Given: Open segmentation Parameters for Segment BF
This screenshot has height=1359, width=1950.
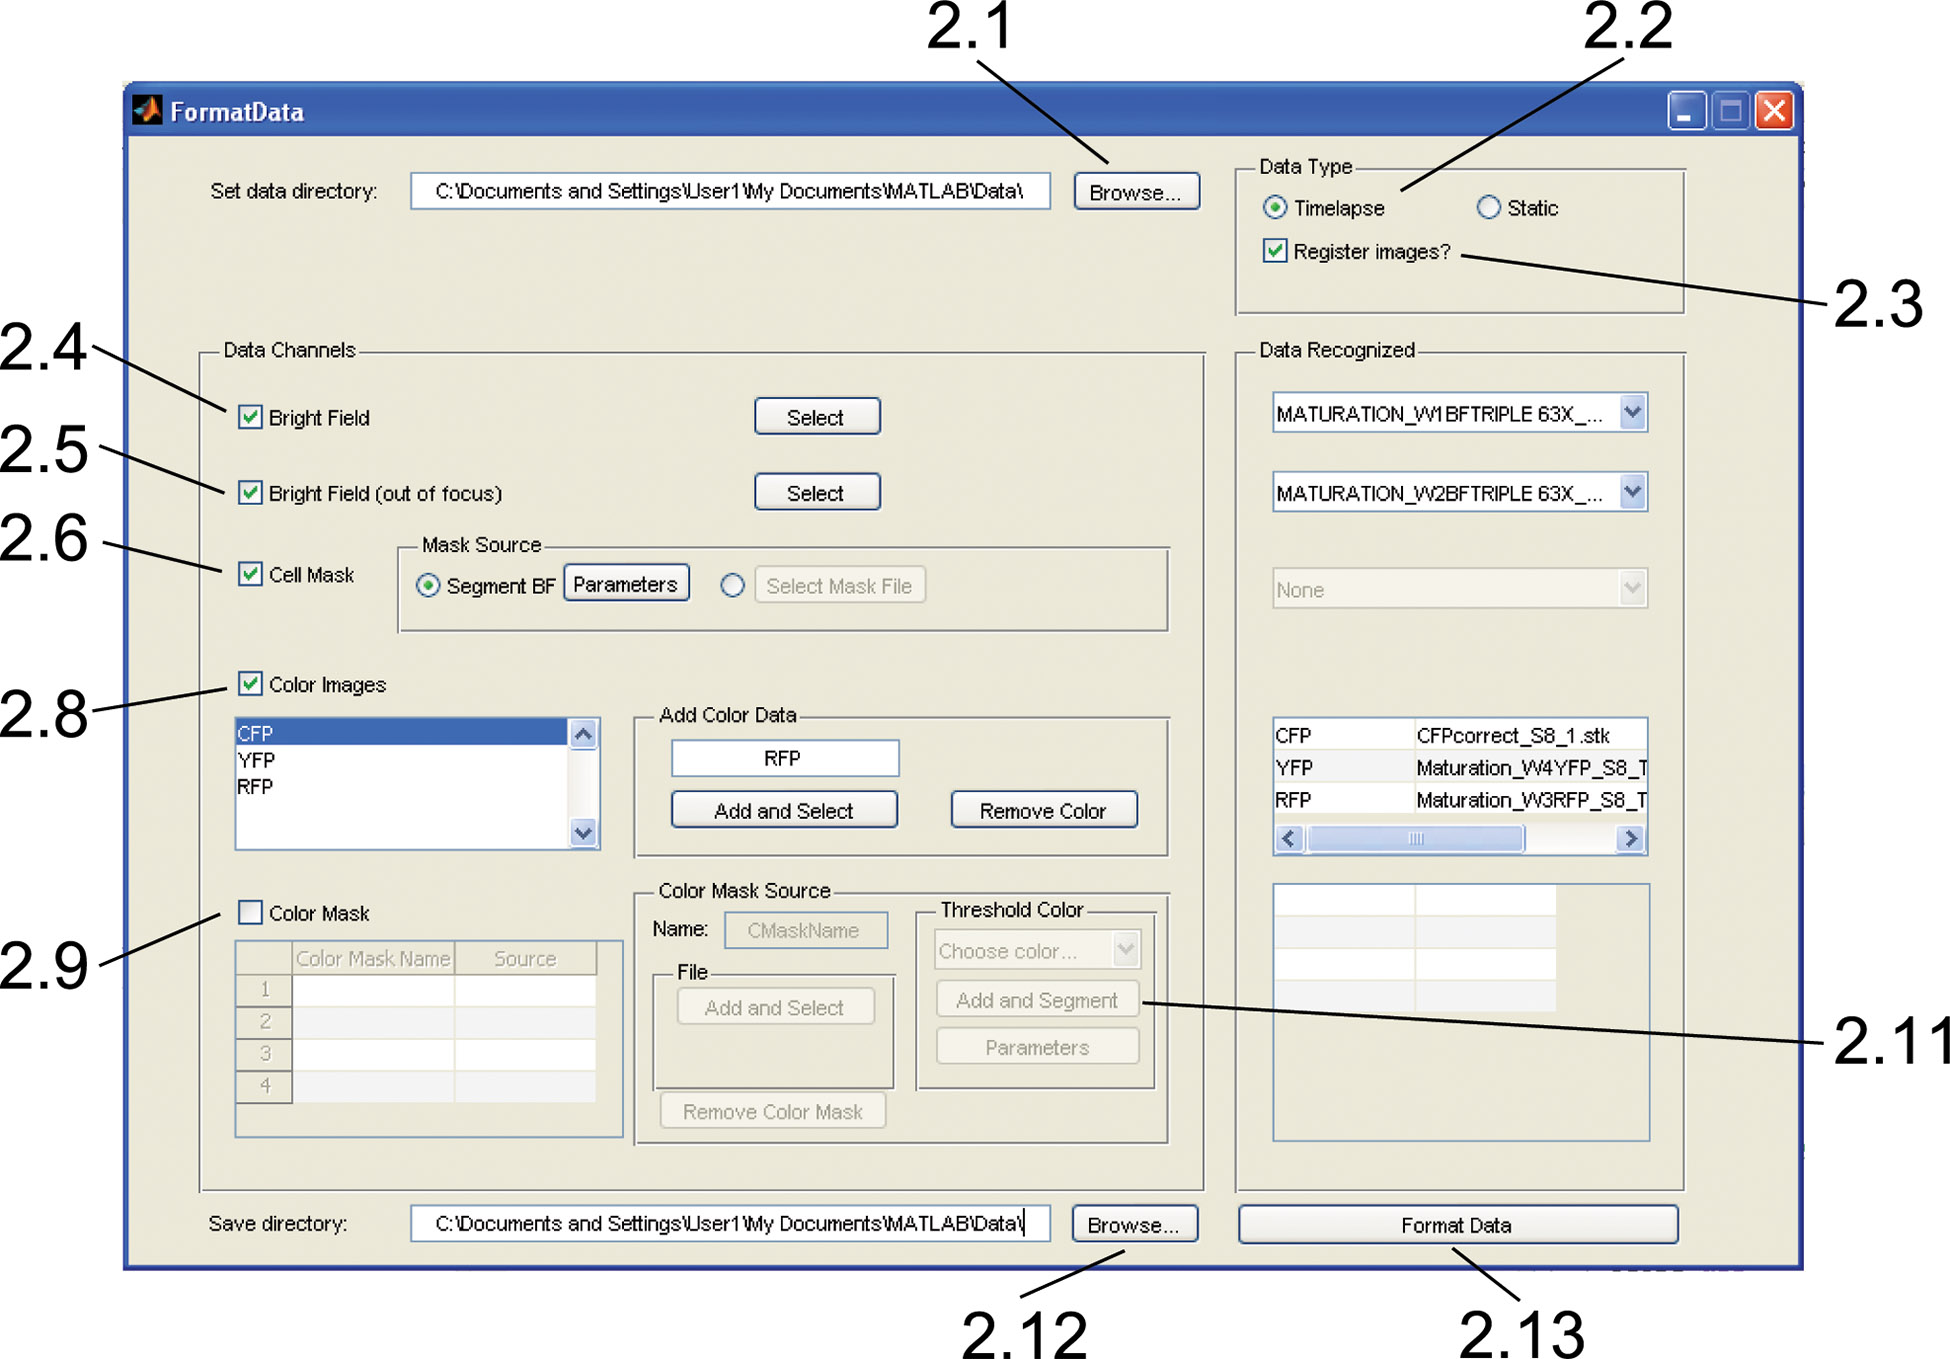Looking at the screenshot, I should pos(626,584).
